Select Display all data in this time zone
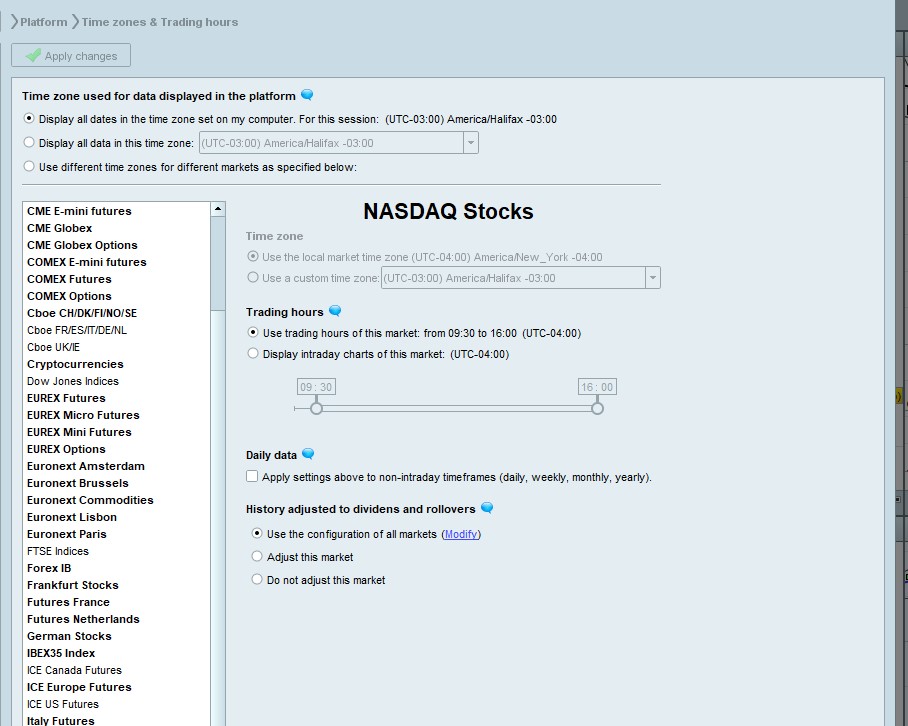The width and height of the screenshot is (908, 726). (x=29, y=142)
